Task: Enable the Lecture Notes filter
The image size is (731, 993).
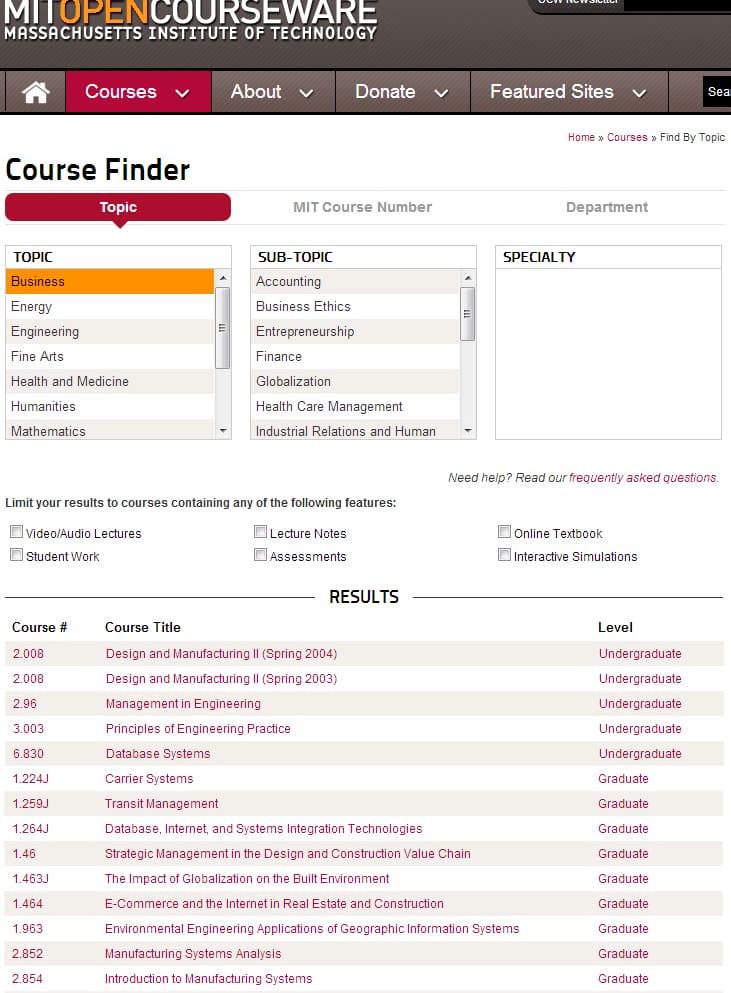Action: click(x=260, y=532)
